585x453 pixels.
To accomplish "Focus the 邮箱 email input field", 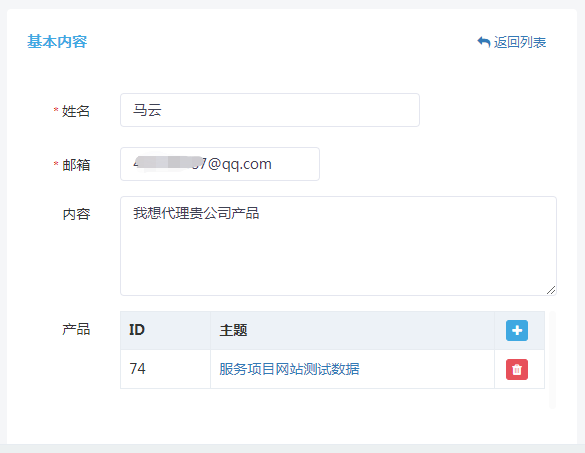I will 220,164.
